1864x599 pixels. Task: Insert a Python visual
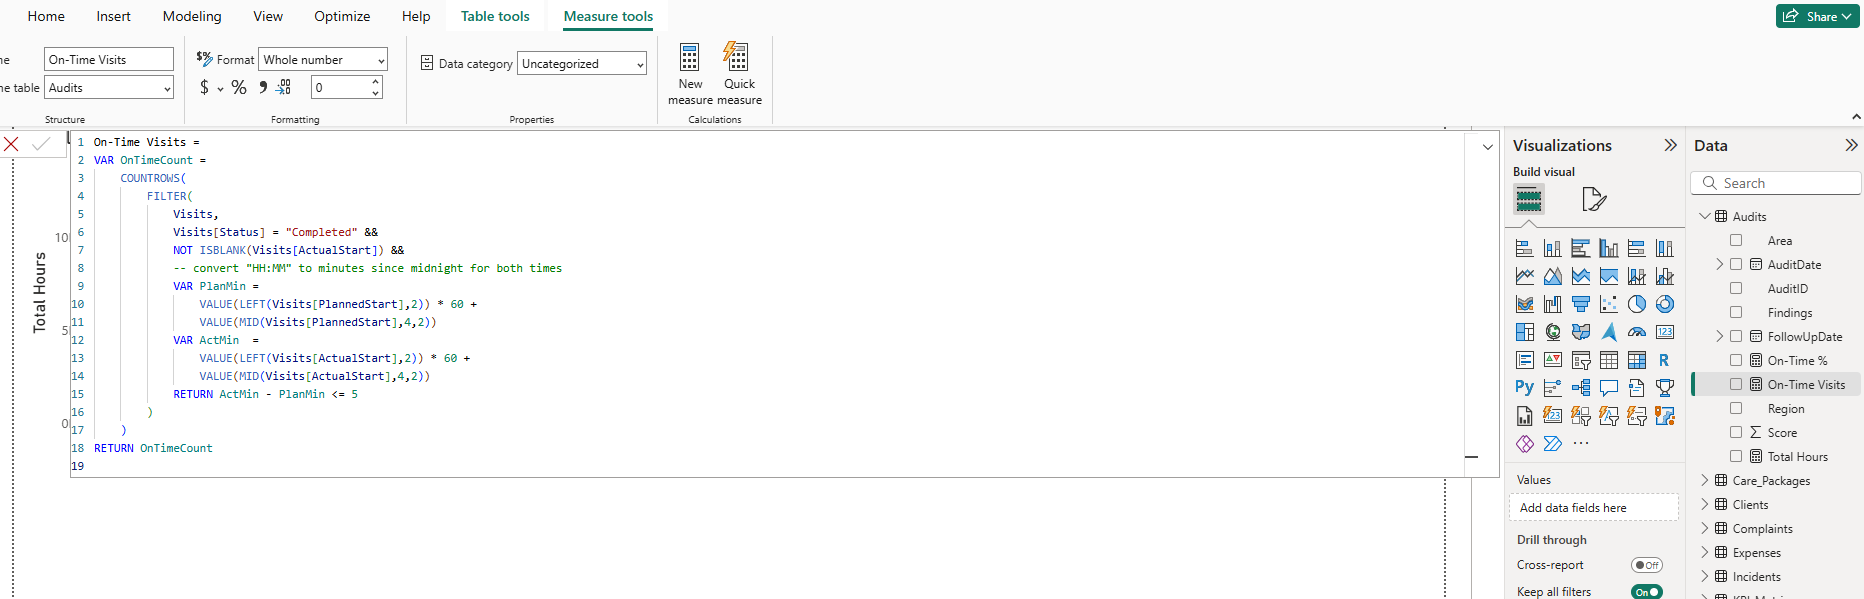(1524, 388)
